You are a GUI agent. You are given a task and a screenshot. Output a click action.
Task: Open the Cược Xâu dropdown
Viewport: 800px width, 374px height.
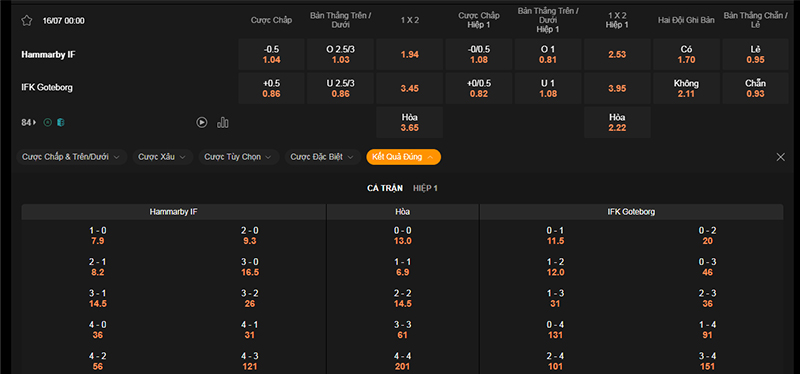pyautogui.click(x=163, y=157)
